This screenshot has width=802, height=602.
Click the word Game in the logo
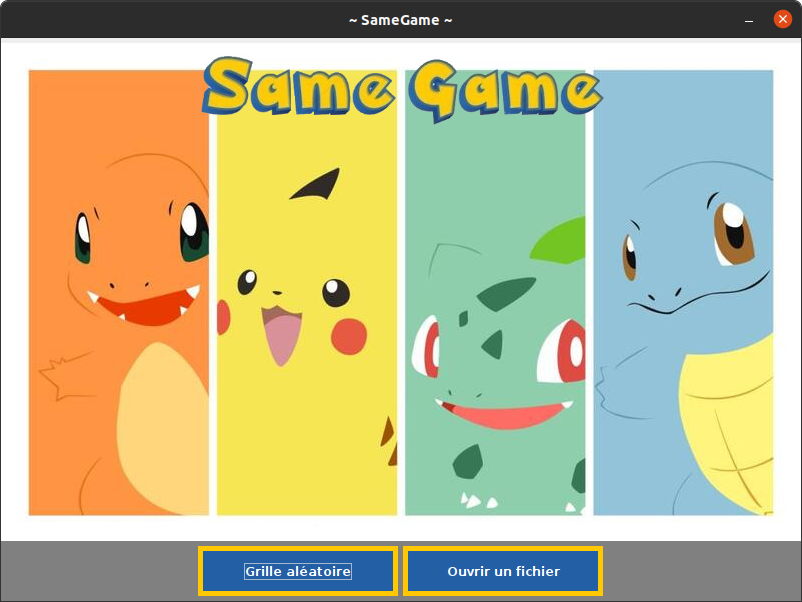pyautogui.click(x=504, y=90)
